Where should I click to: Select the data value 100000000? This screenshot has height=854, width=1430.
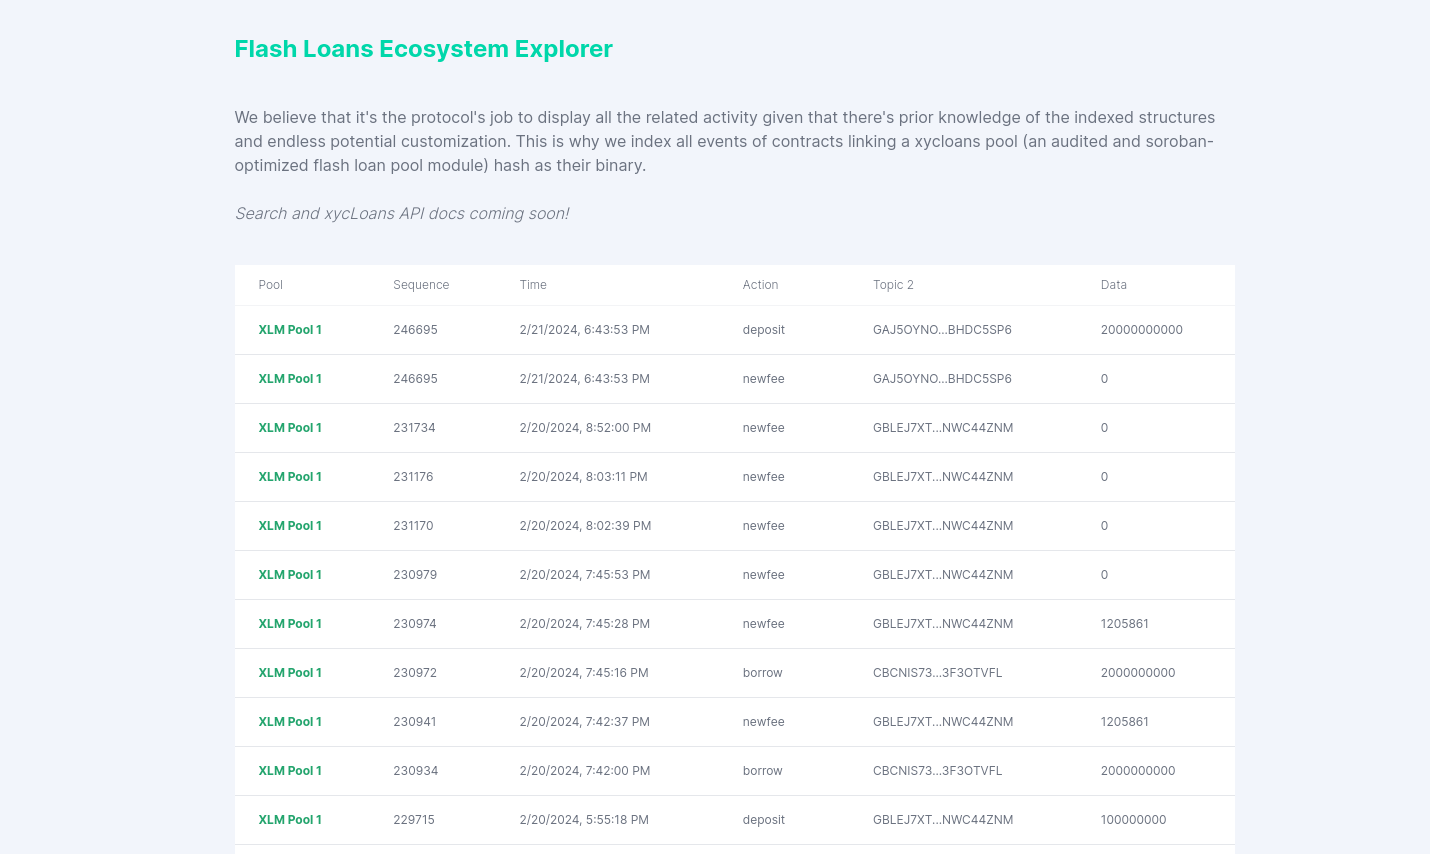[1133, 820]
